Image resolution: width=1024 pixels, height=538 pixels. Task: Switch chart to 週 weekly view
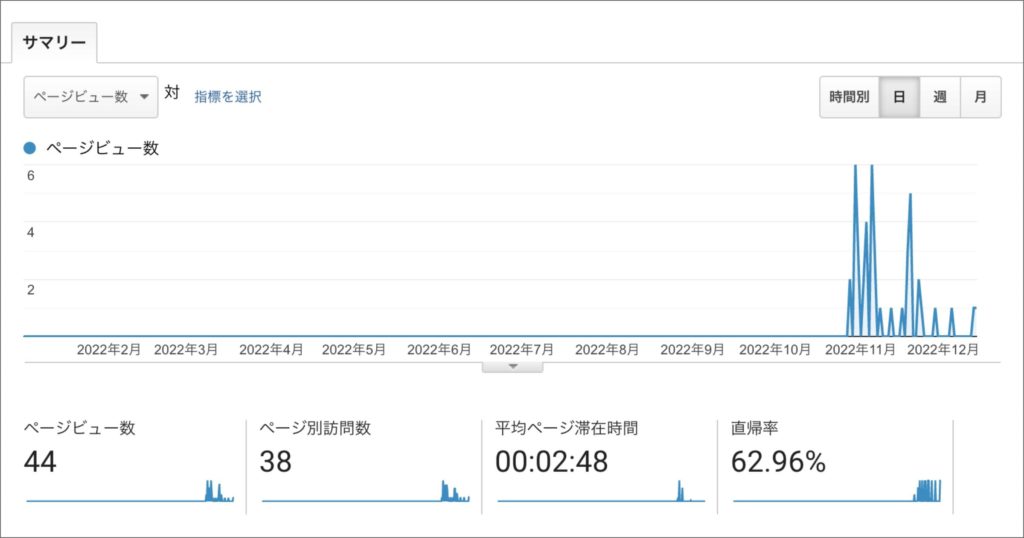(940, 97)
